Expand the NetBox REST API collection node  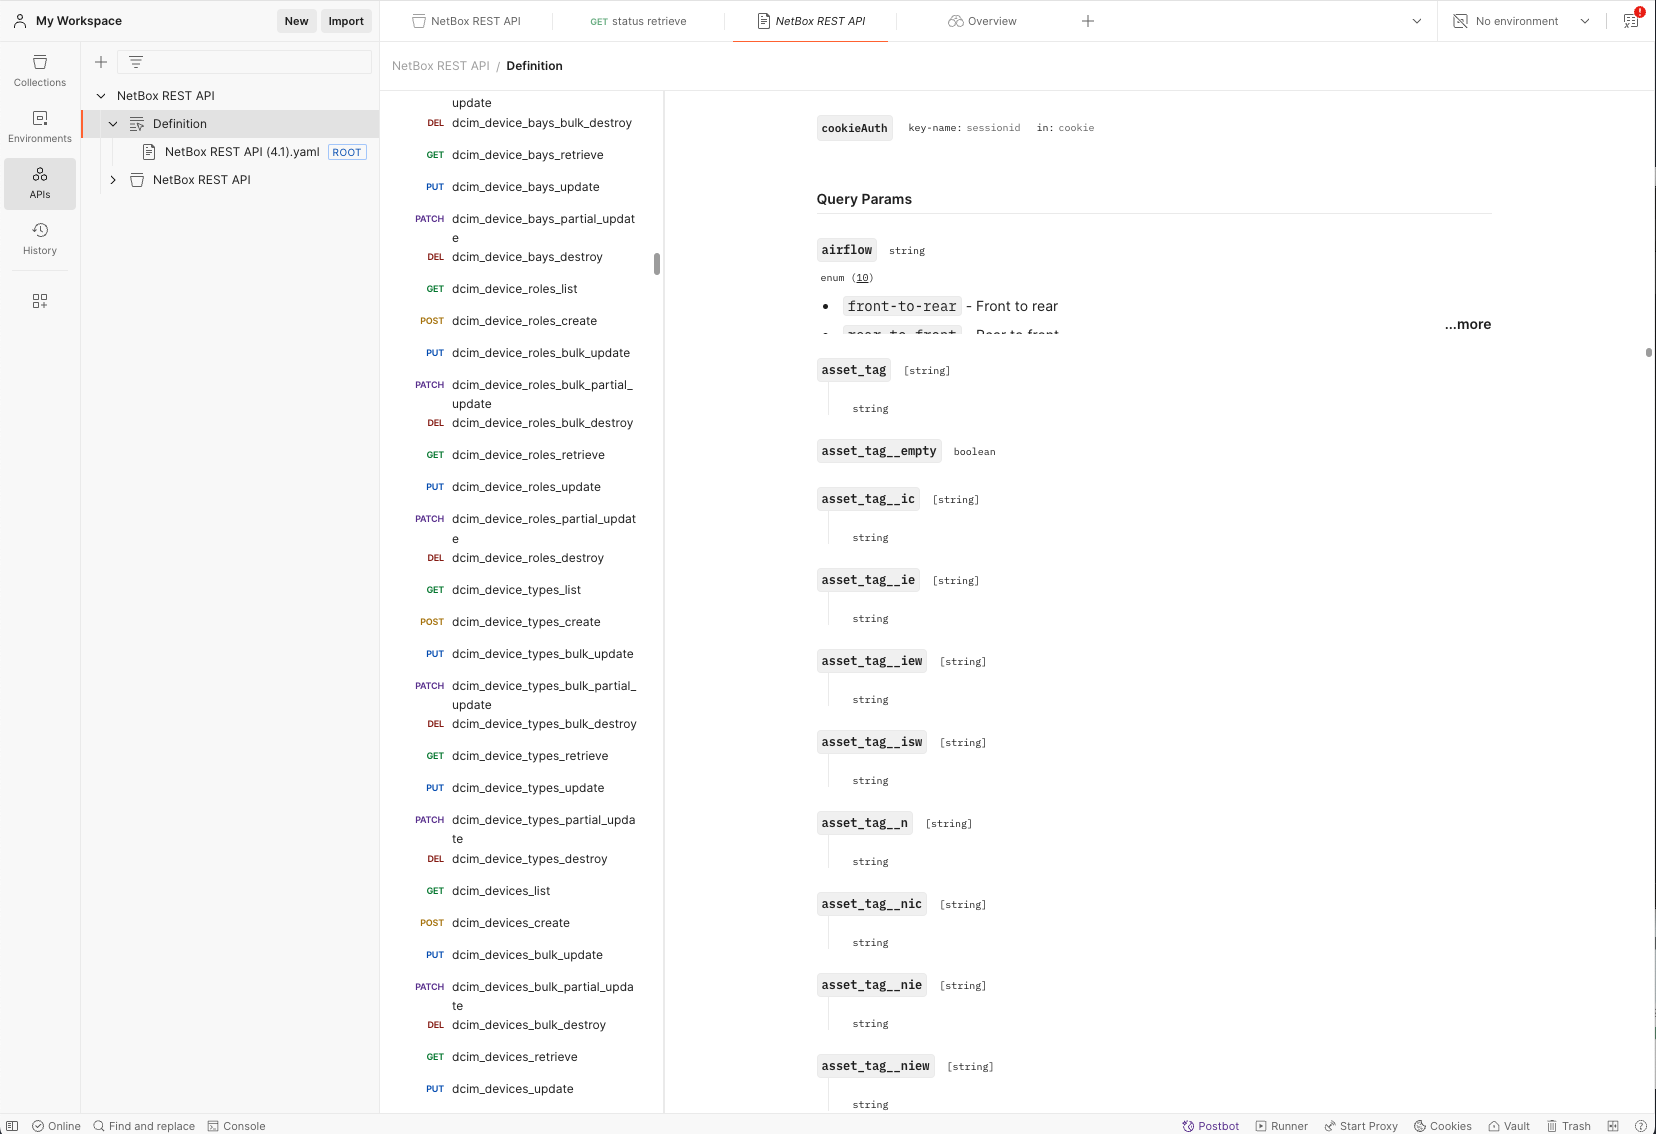point(113,180)
